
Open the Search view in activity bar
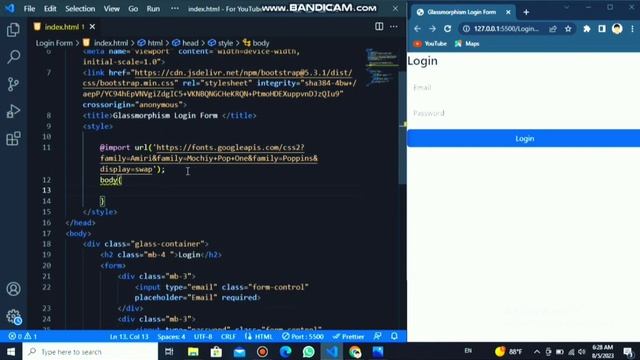tap(13, 57)
